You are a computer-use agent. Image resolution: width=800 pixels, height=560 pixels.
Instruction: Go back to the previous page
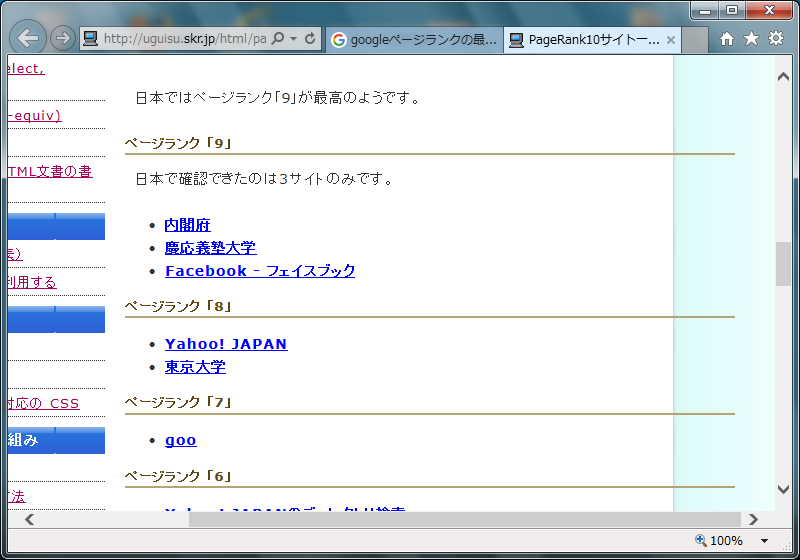(28, 38)
